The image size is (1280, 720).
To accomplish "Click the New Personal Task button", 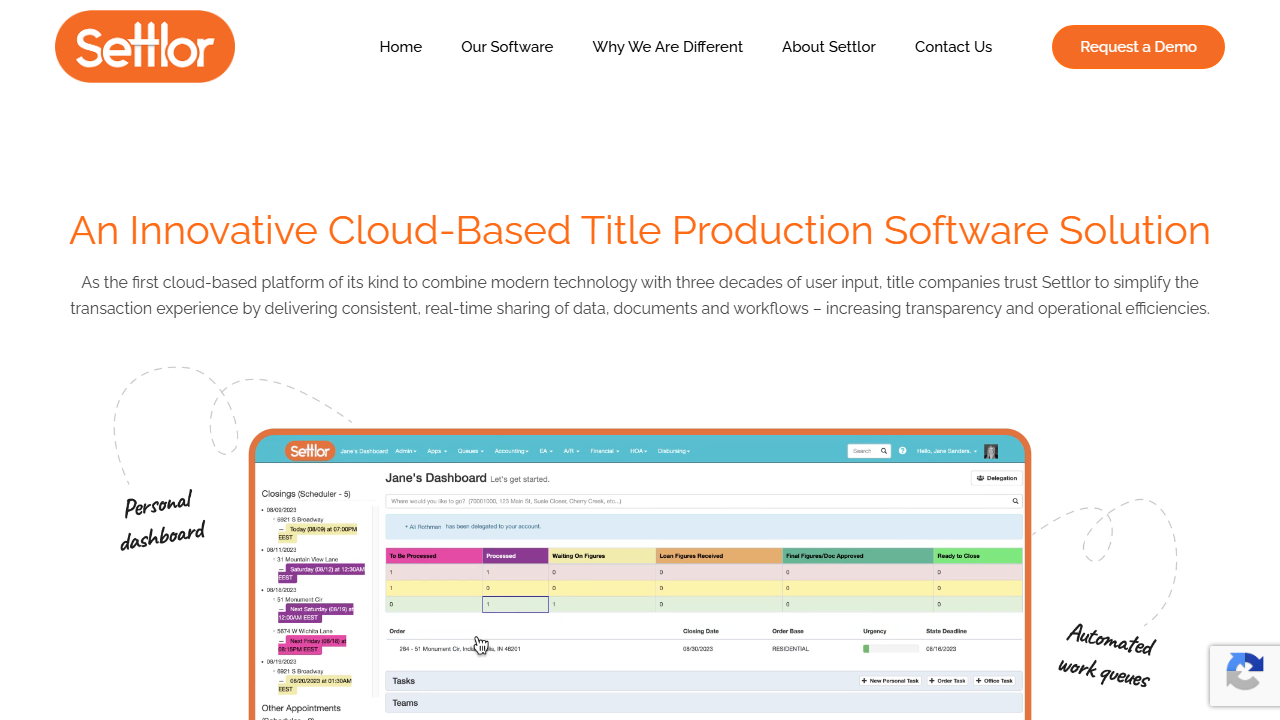I will pos(891,681).
